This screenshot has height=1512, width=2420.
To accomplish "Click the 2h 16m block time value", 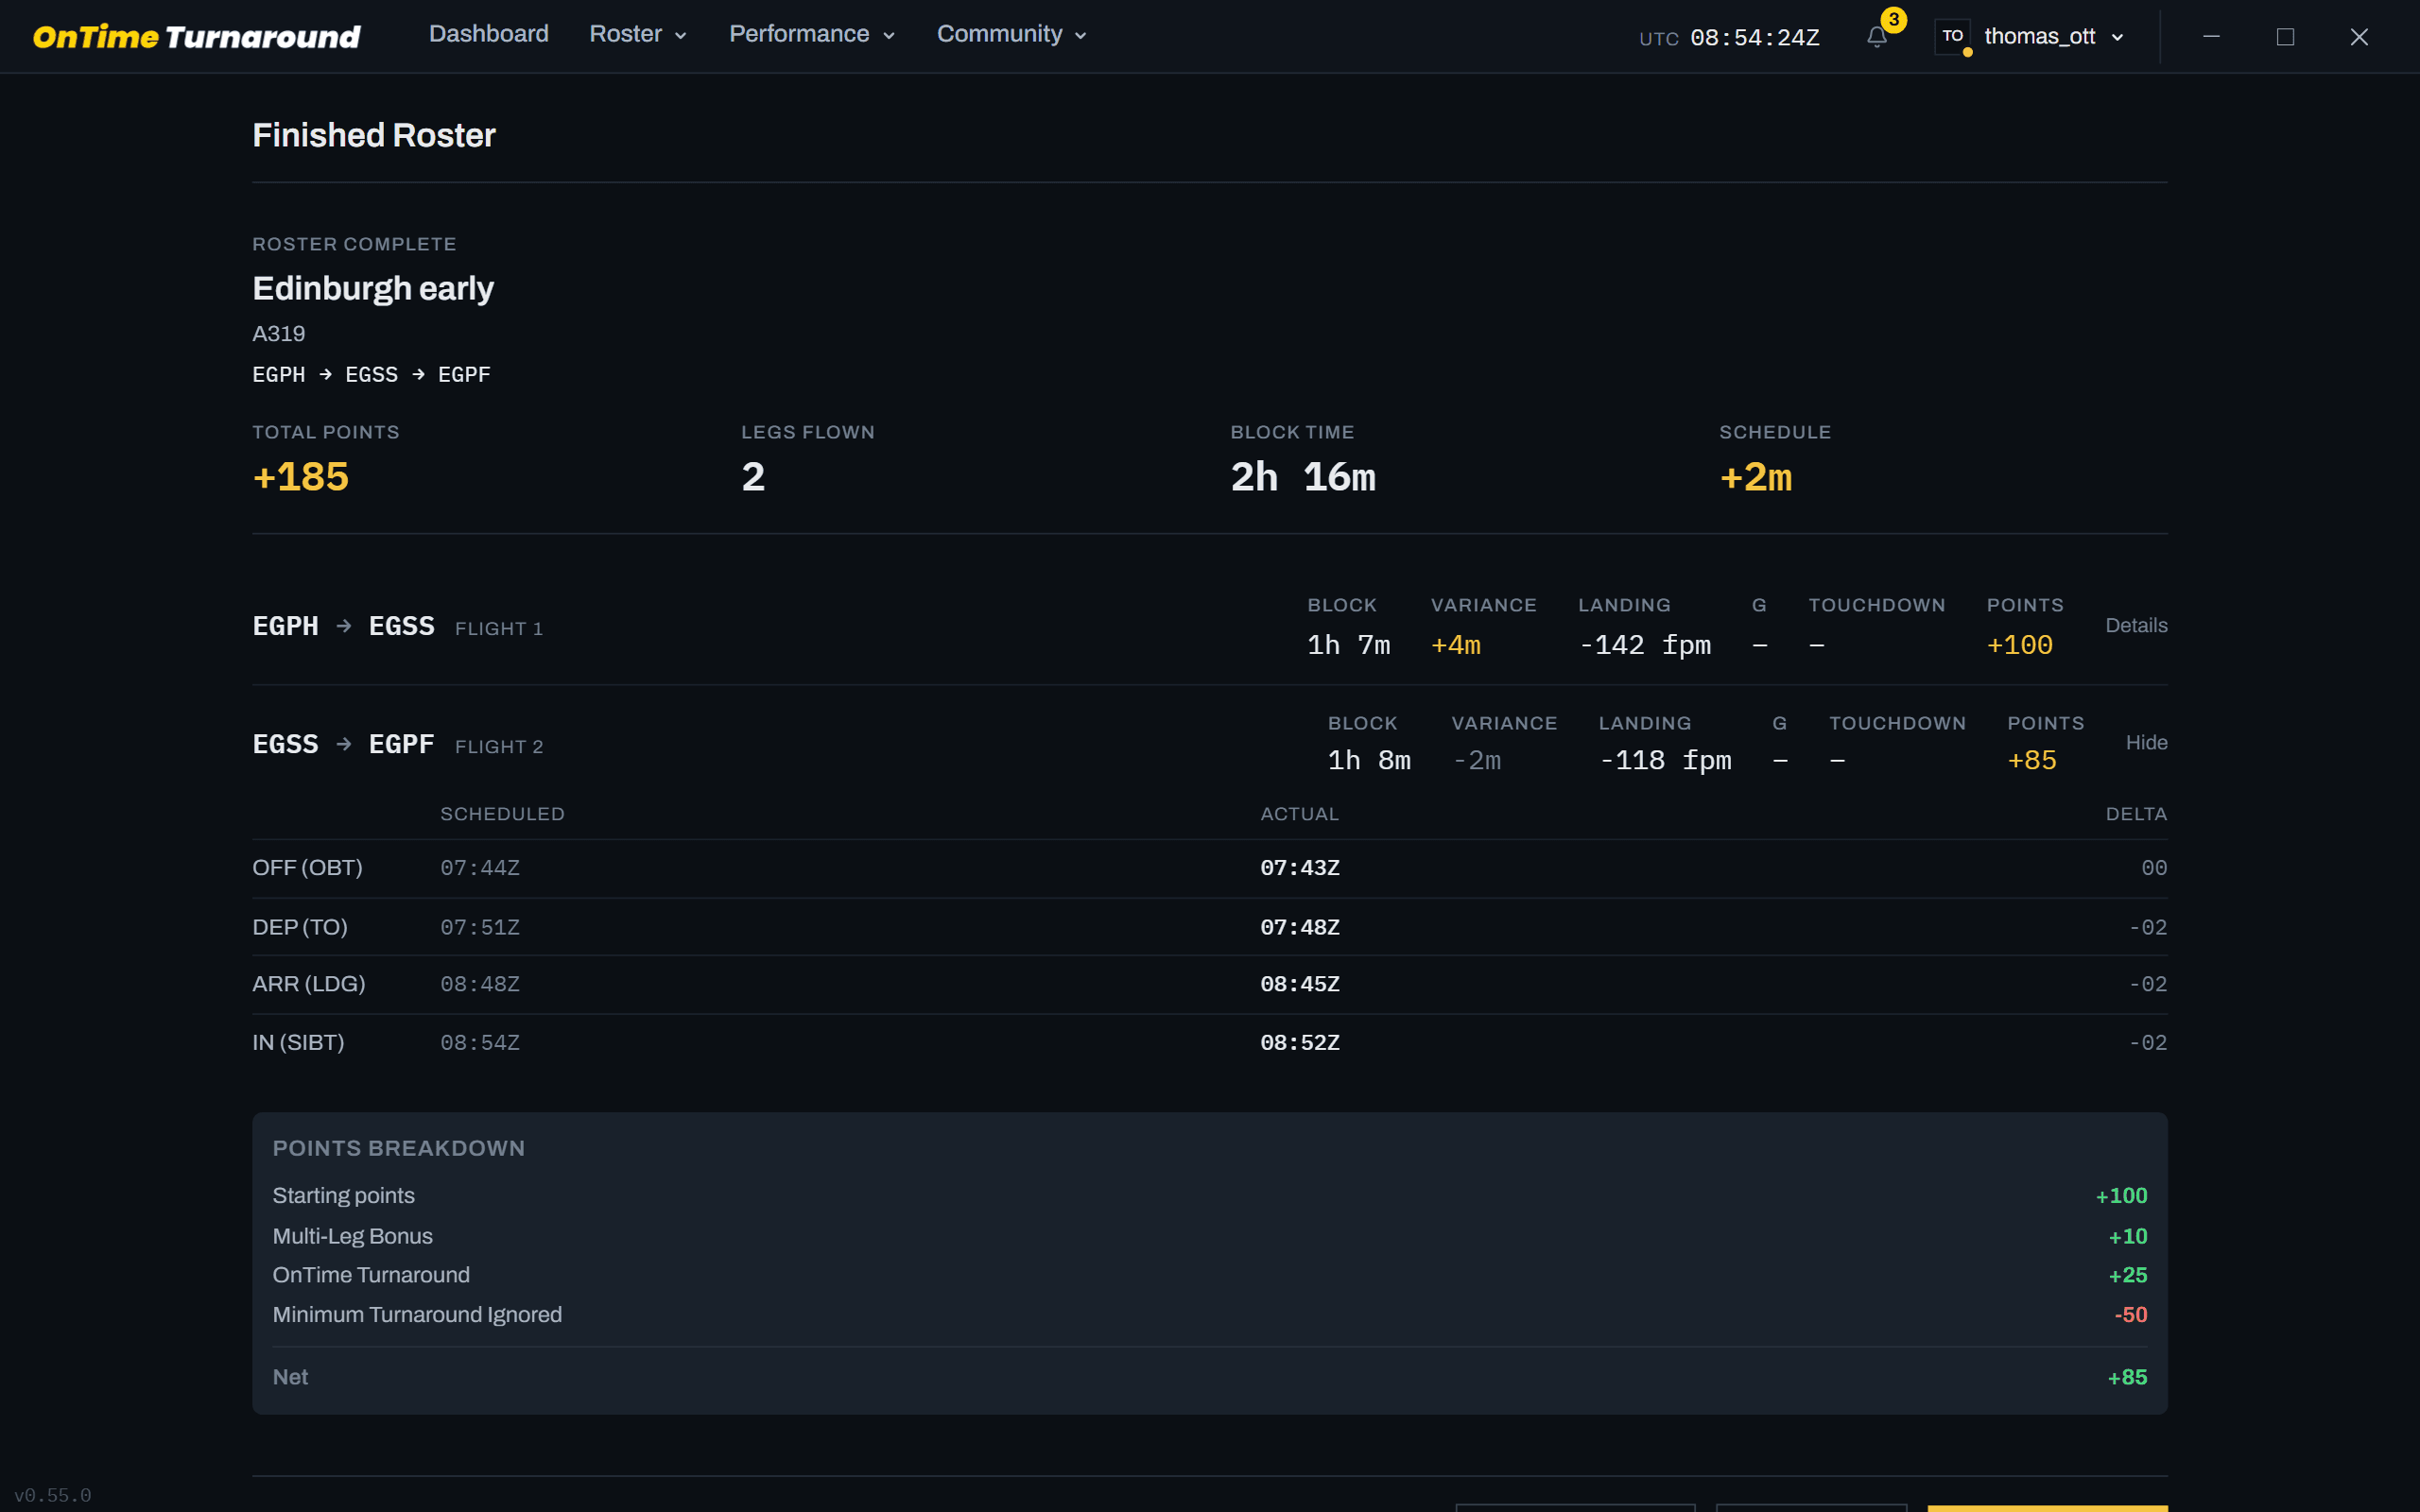I will pos(1303,477).
